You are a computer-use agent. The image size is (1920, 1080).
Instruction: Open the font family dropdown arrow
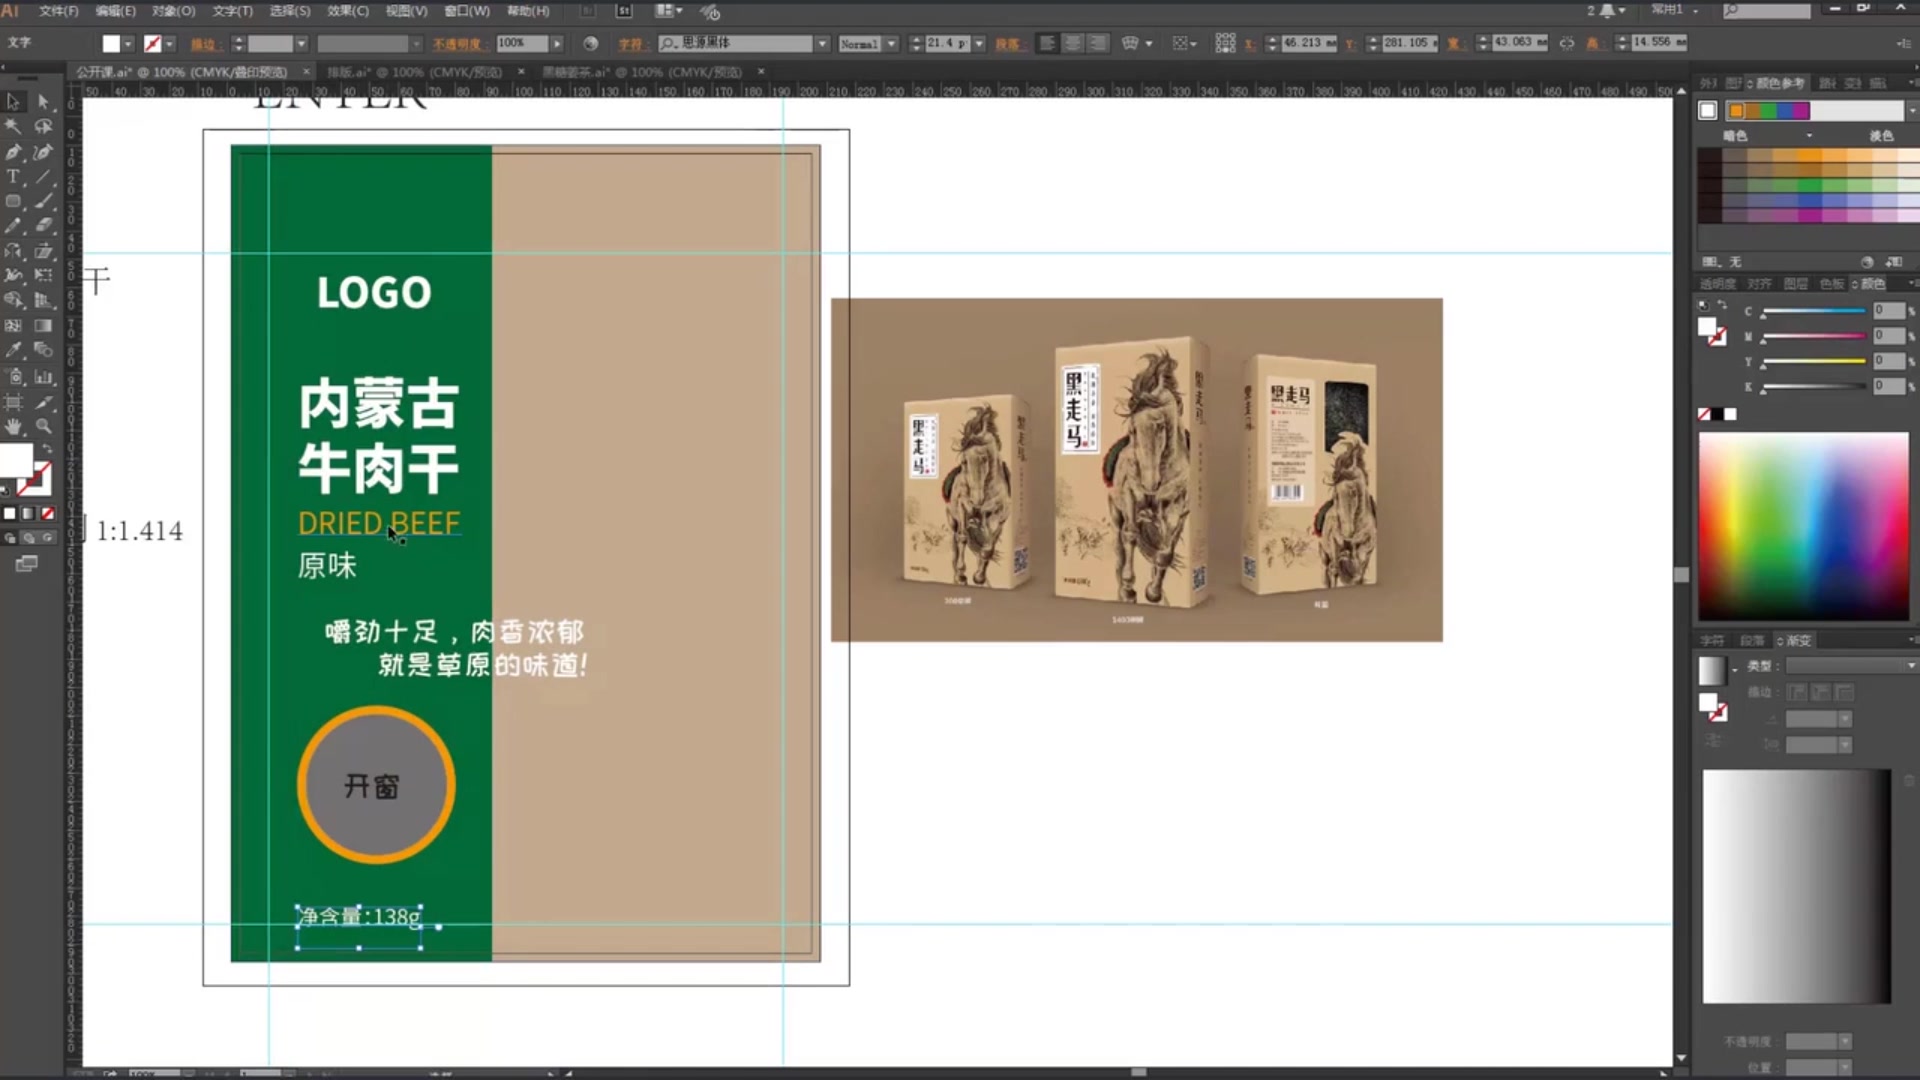pos(822,44)
